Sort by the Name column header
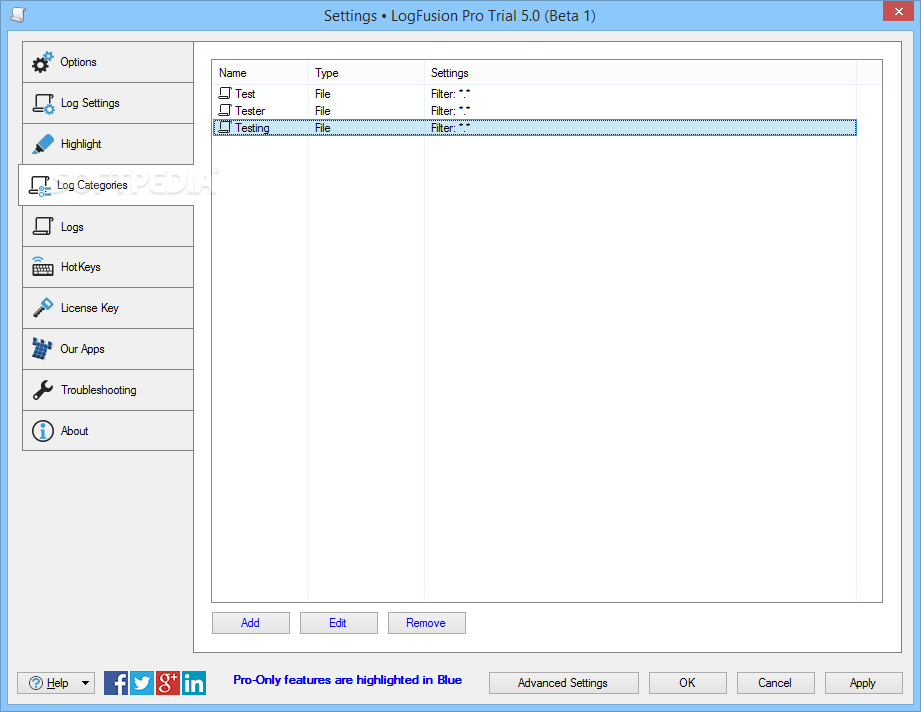Viewport: 921px width, 712px height. coord(260,73)
